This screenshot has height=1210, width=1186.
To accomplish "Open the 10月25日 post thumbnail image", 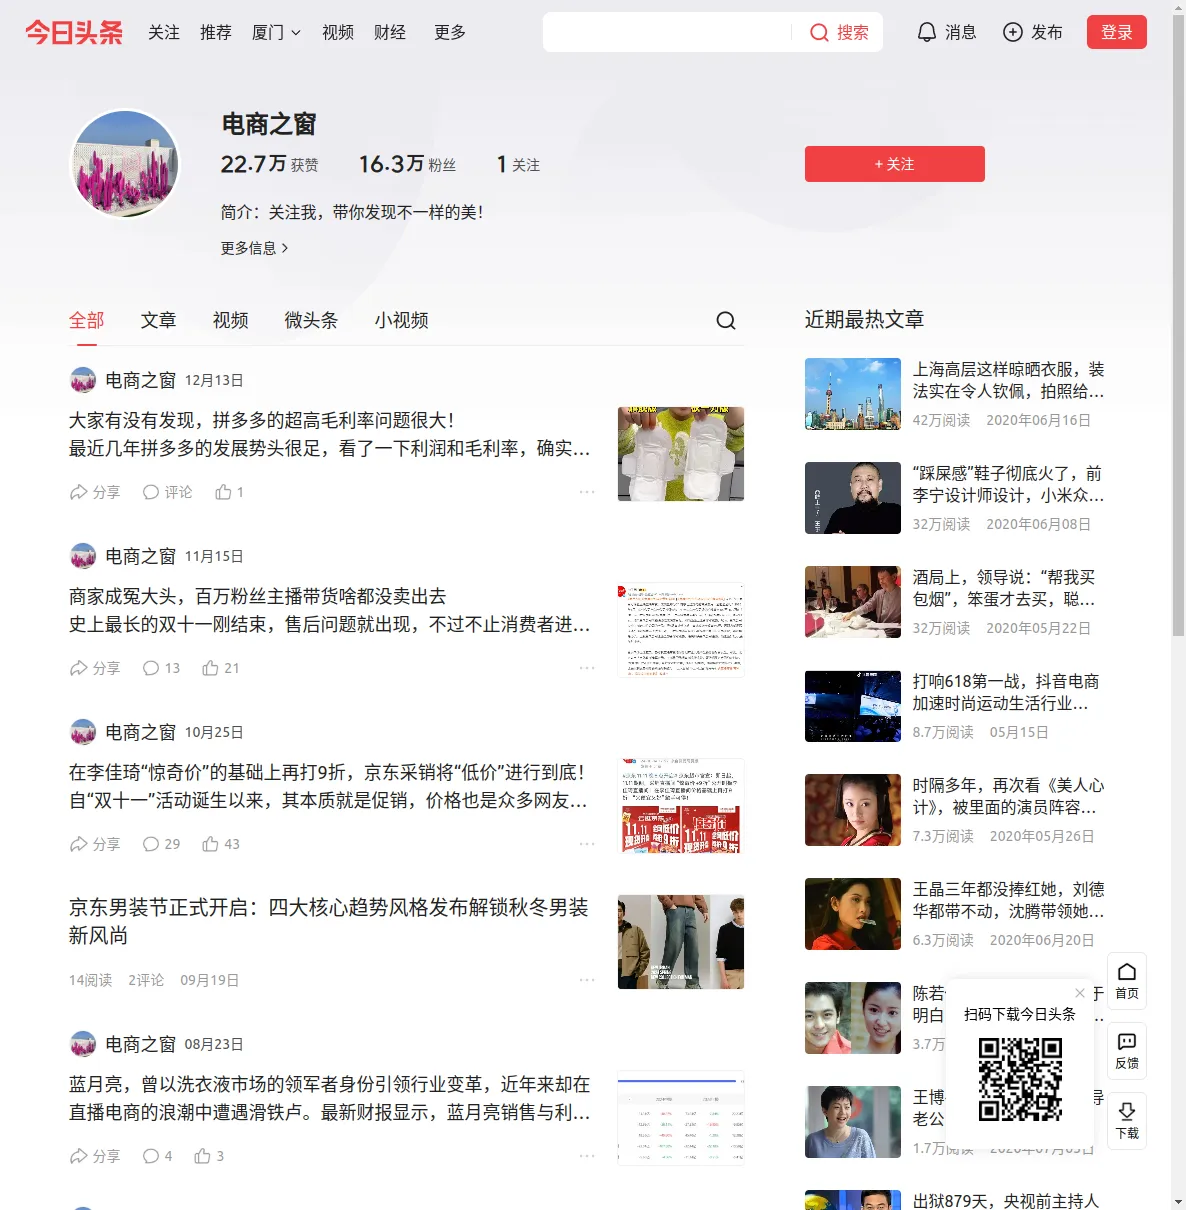I will tap(681, 806).
